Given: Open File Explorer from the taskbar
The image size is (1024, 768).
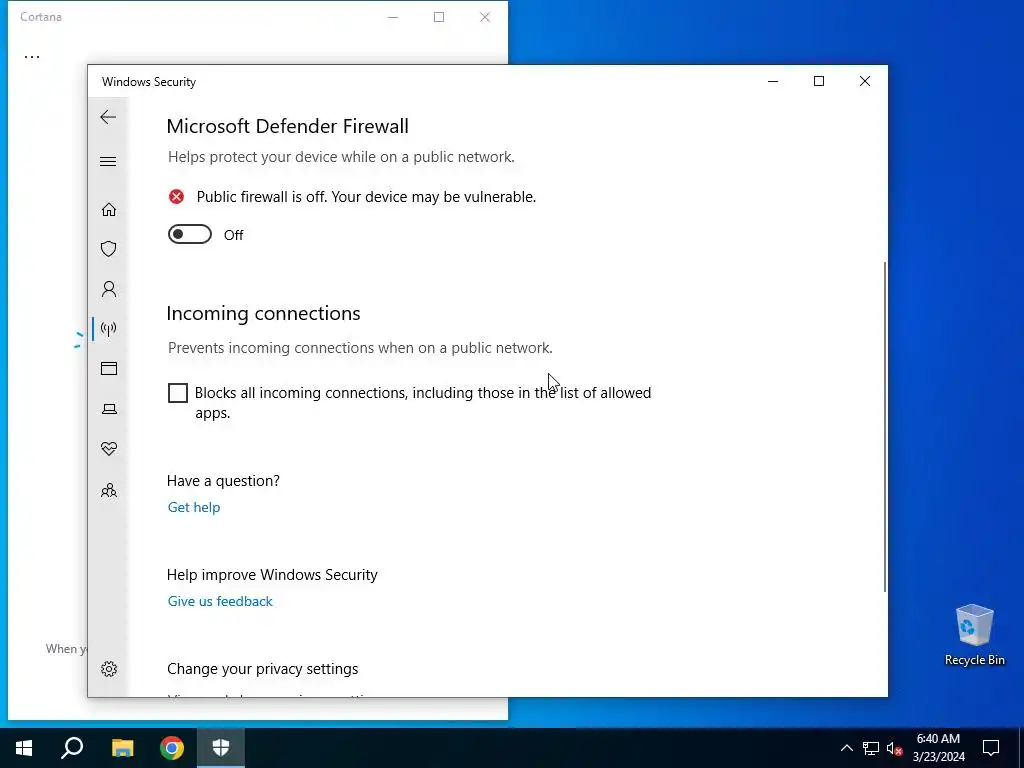Looking at the screenshot, I should point(122,748).
